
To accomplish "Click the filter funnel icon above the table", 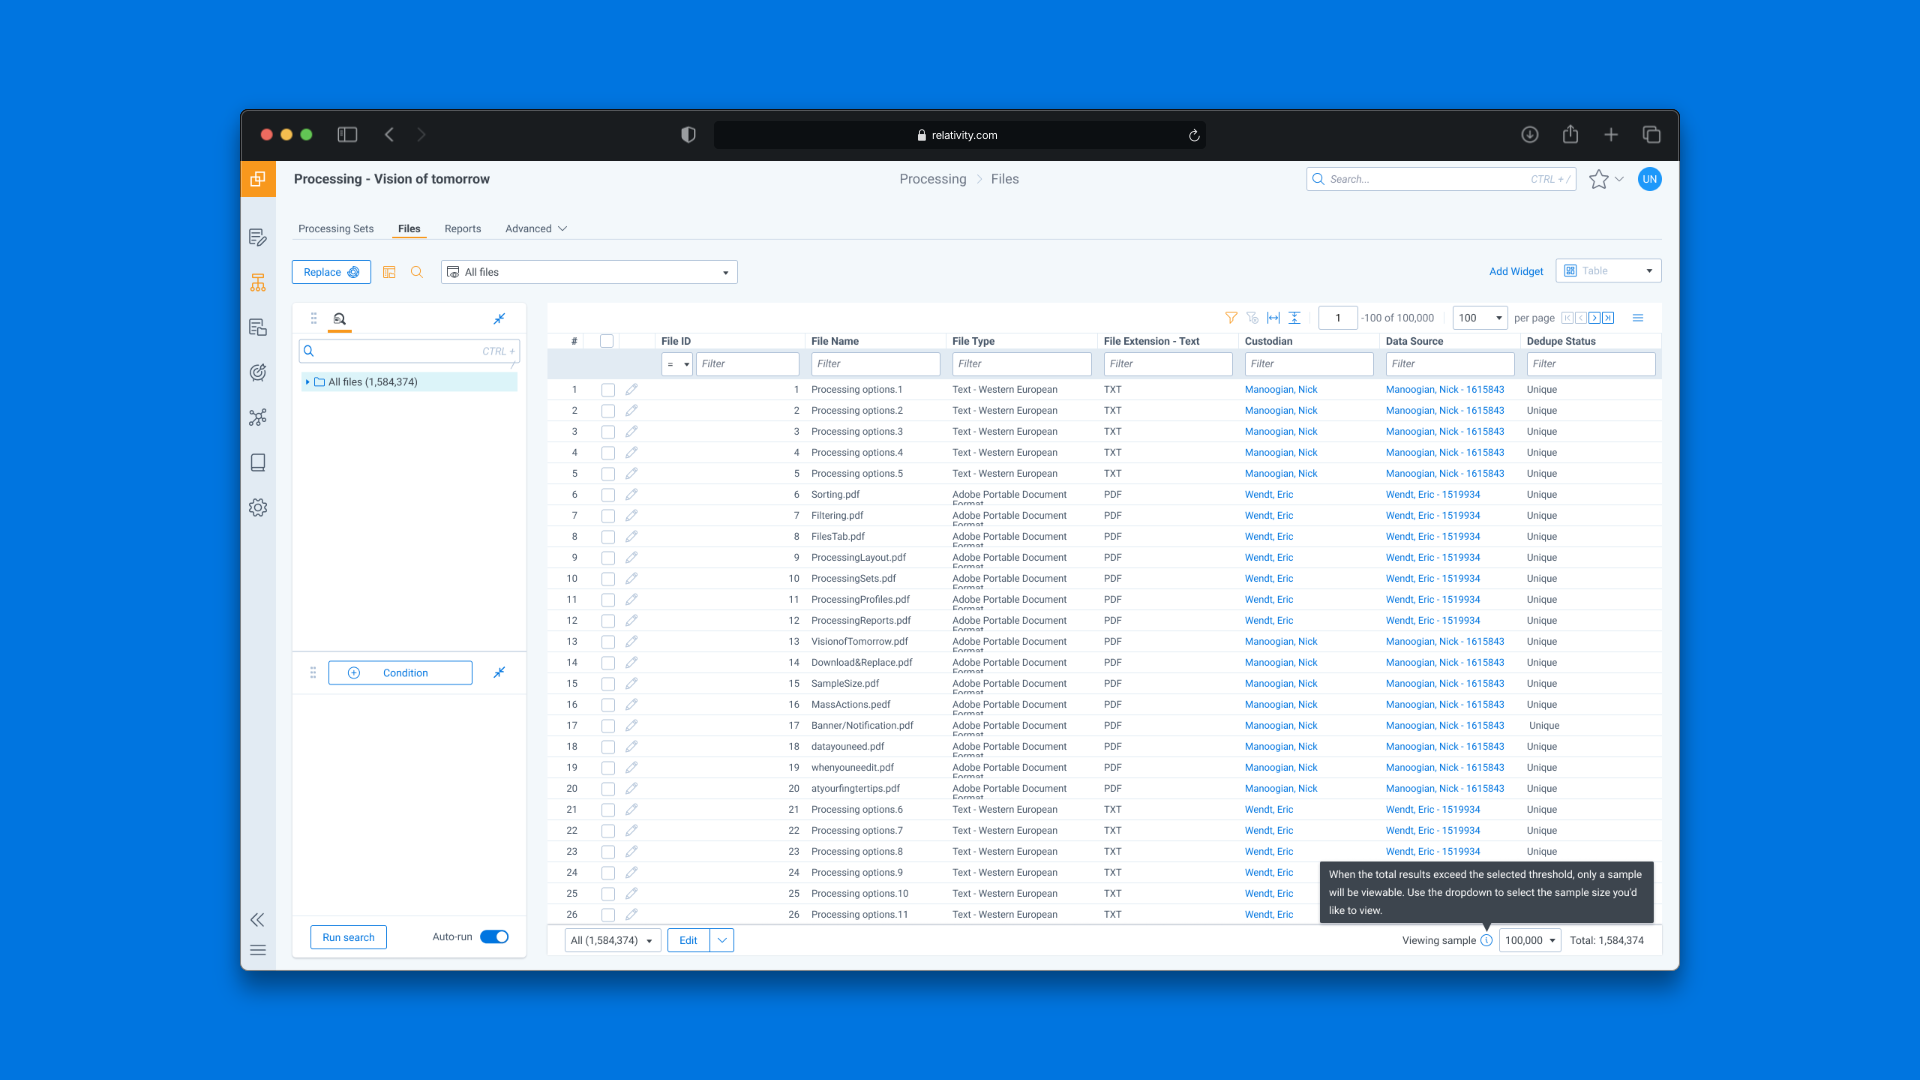I will [1231, 318].
